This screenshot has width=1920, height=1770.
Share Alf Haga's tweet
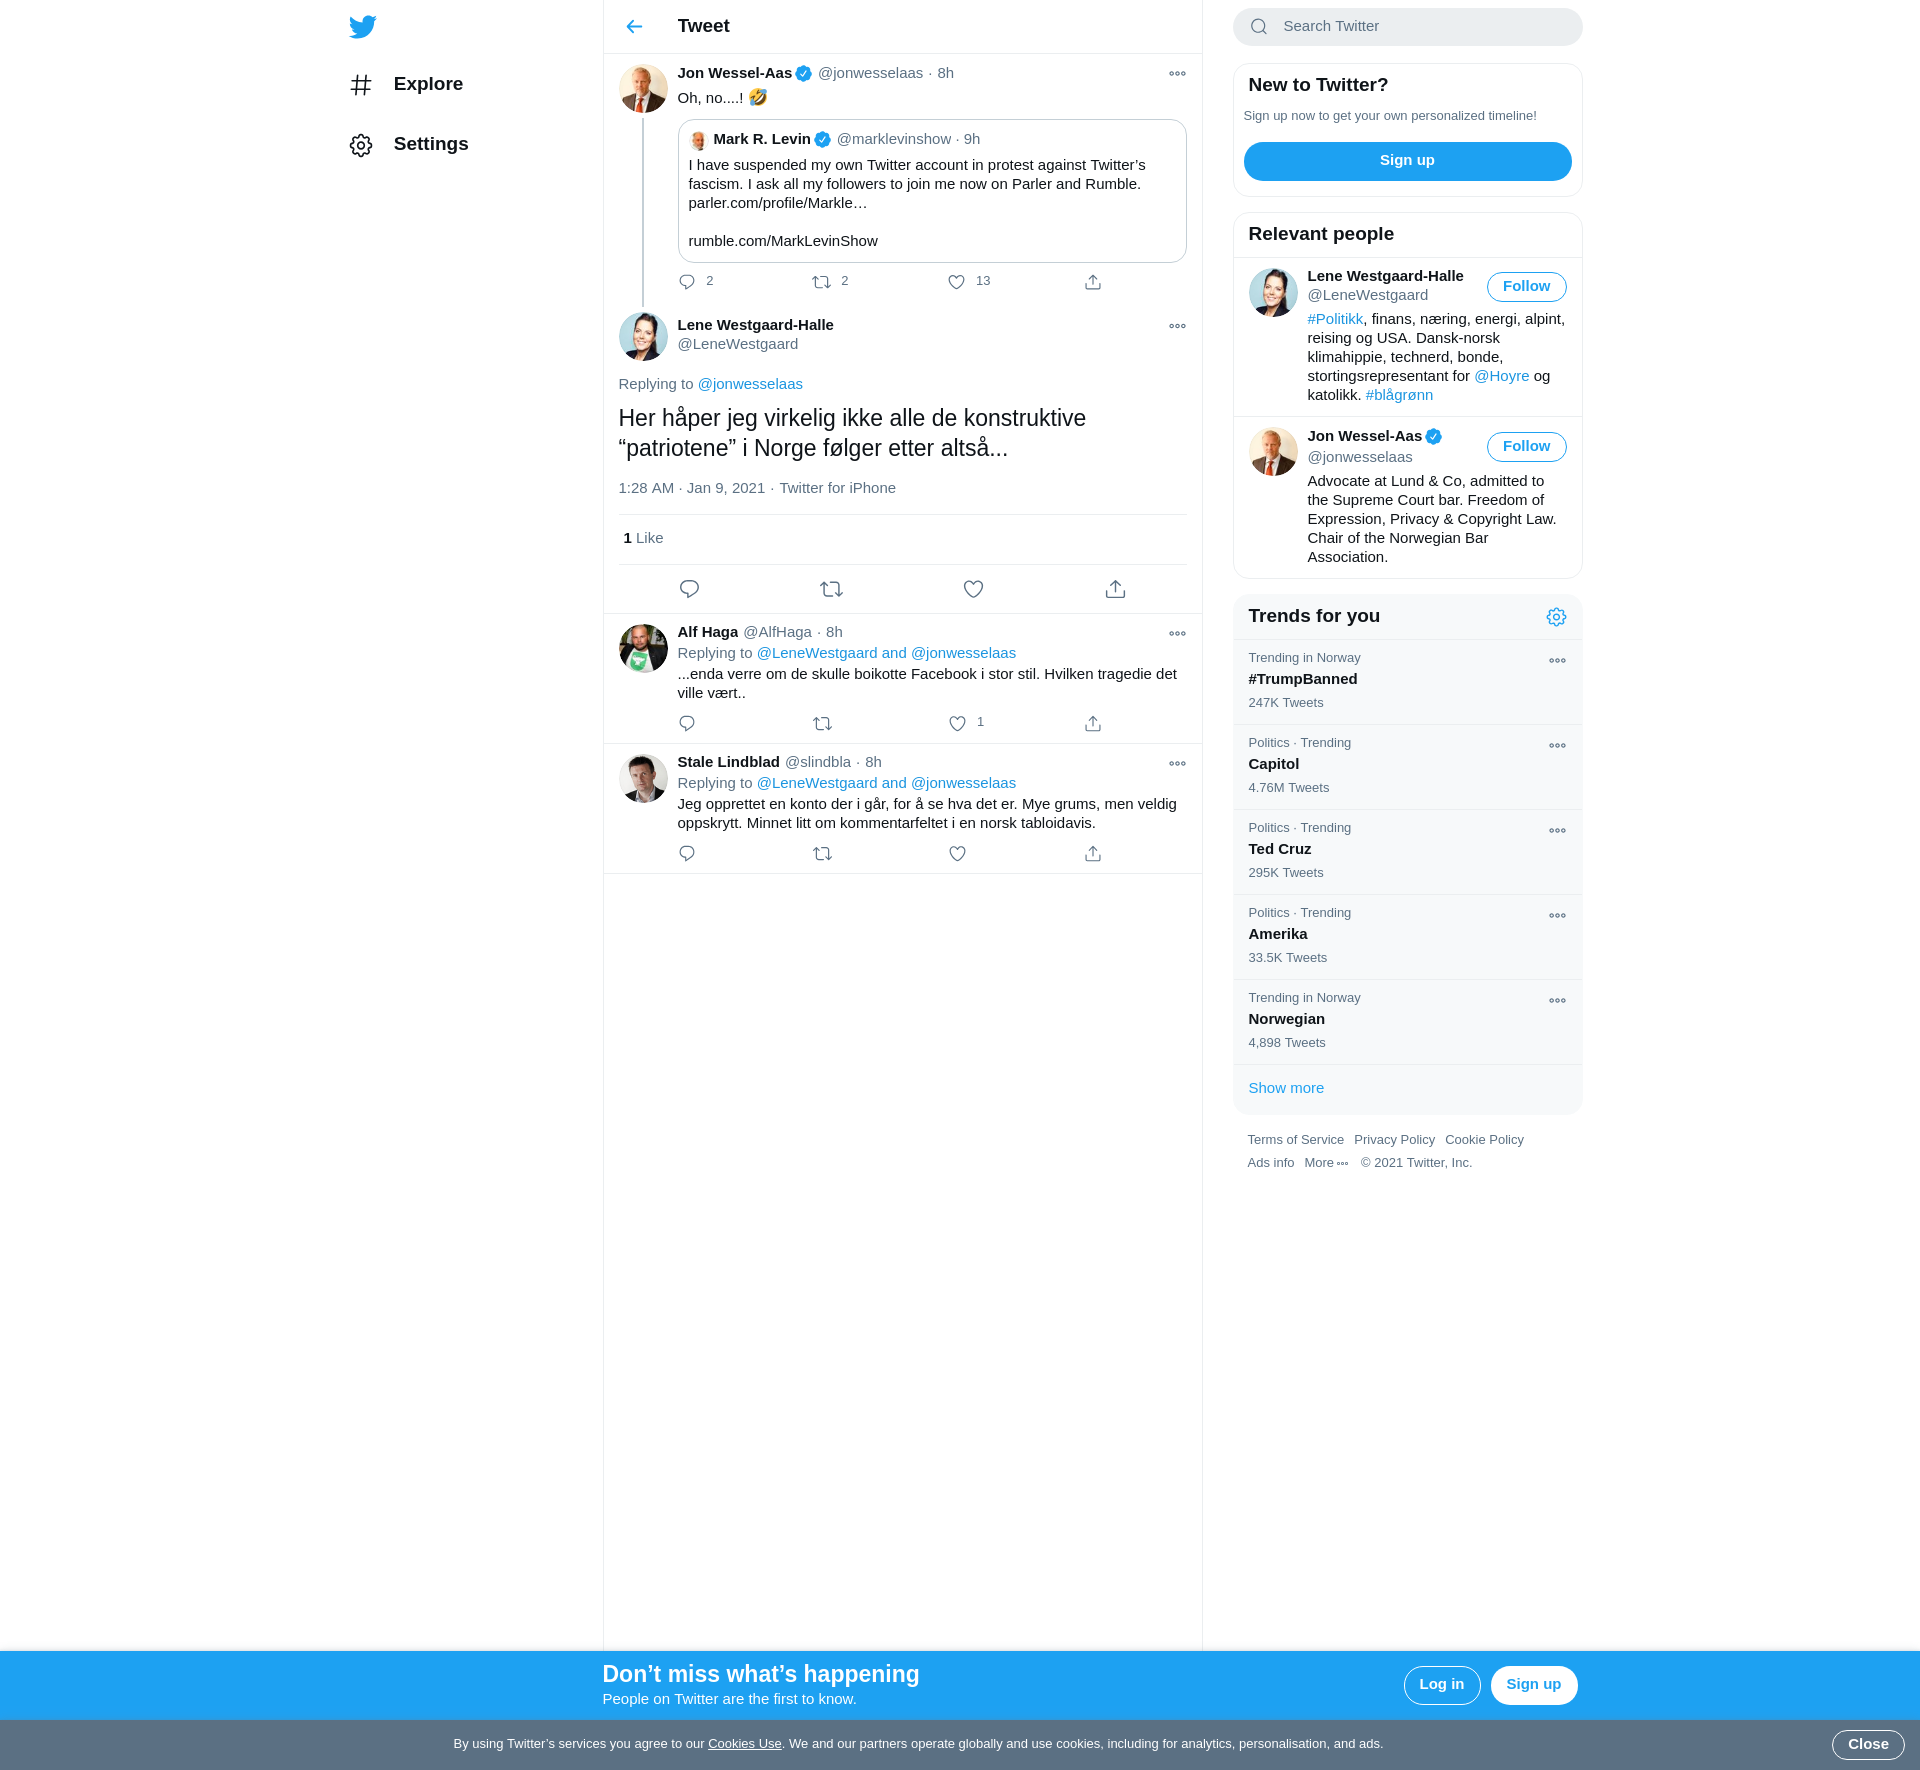click(x=1093, y=723)
